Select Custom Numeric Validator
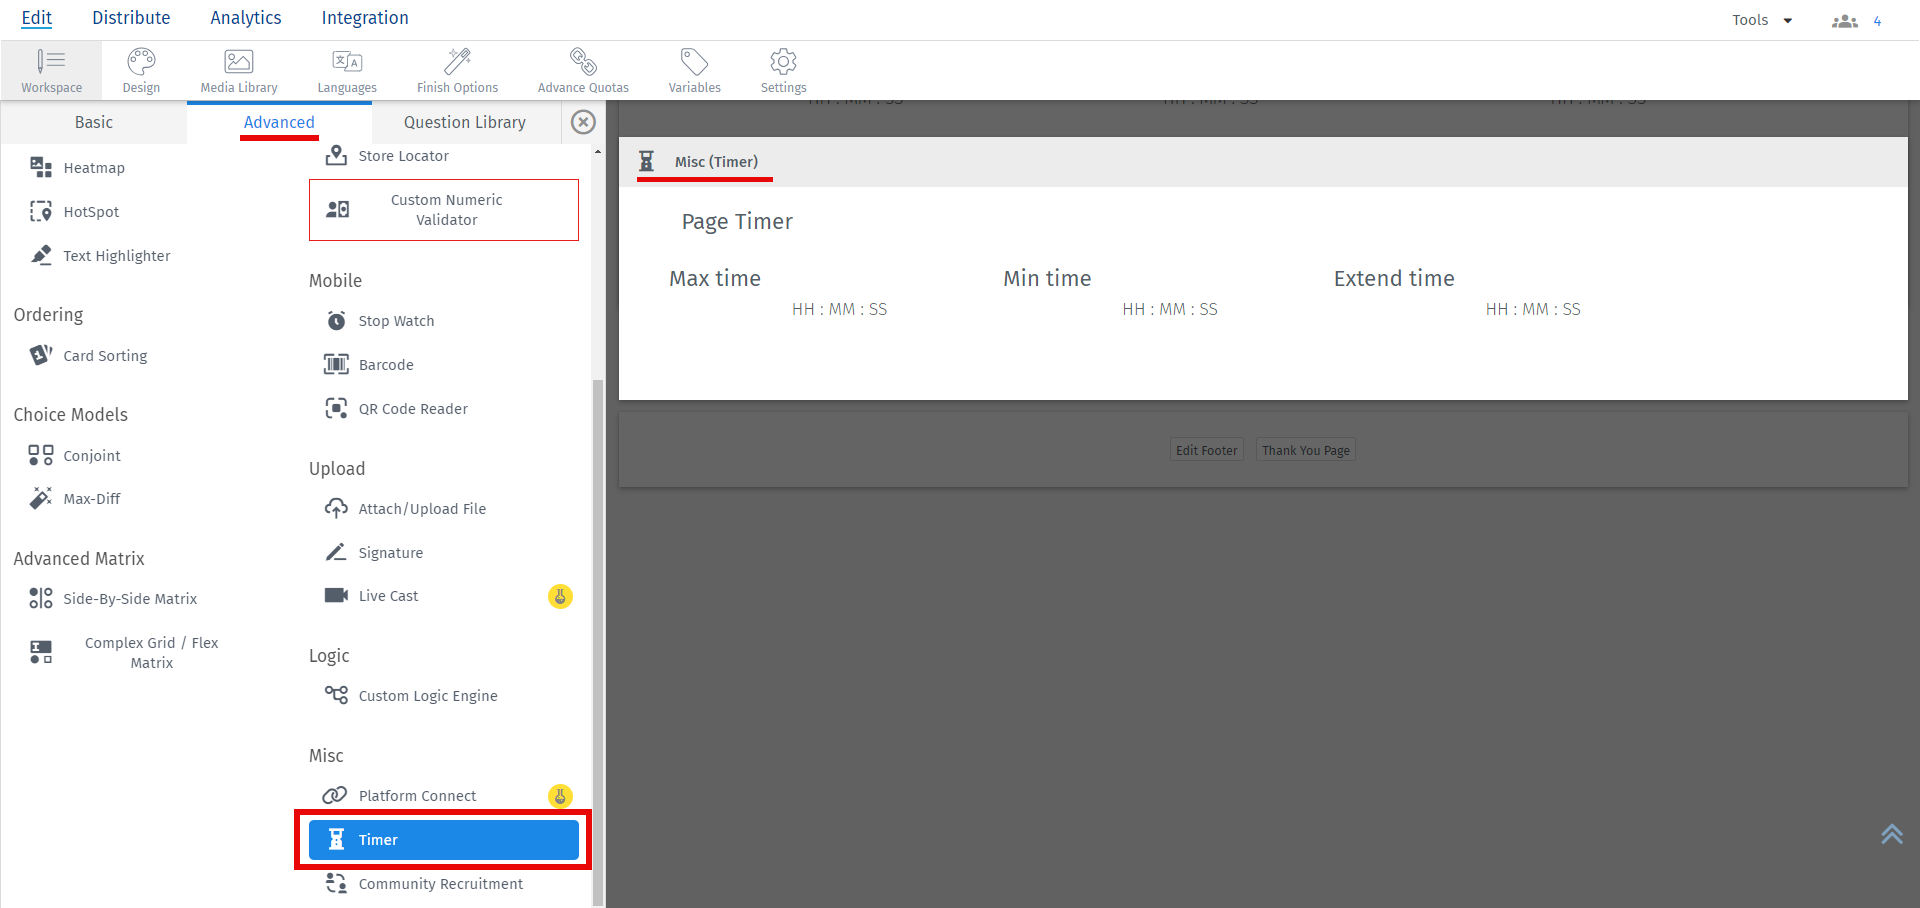1920x908 pixels. click(444, 210)
